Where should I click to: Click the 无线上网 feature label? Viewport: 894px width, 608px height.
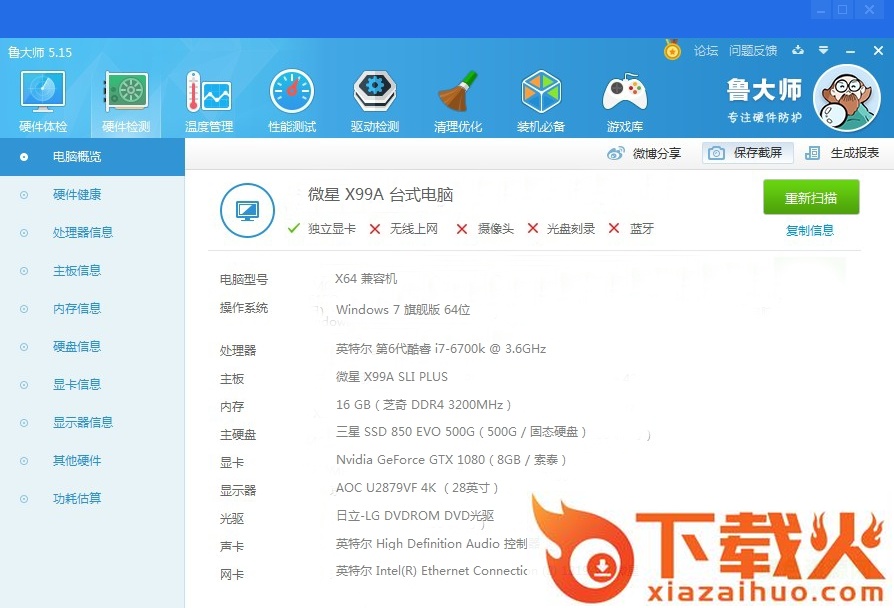pyautogui.click(x=414, y=229)
